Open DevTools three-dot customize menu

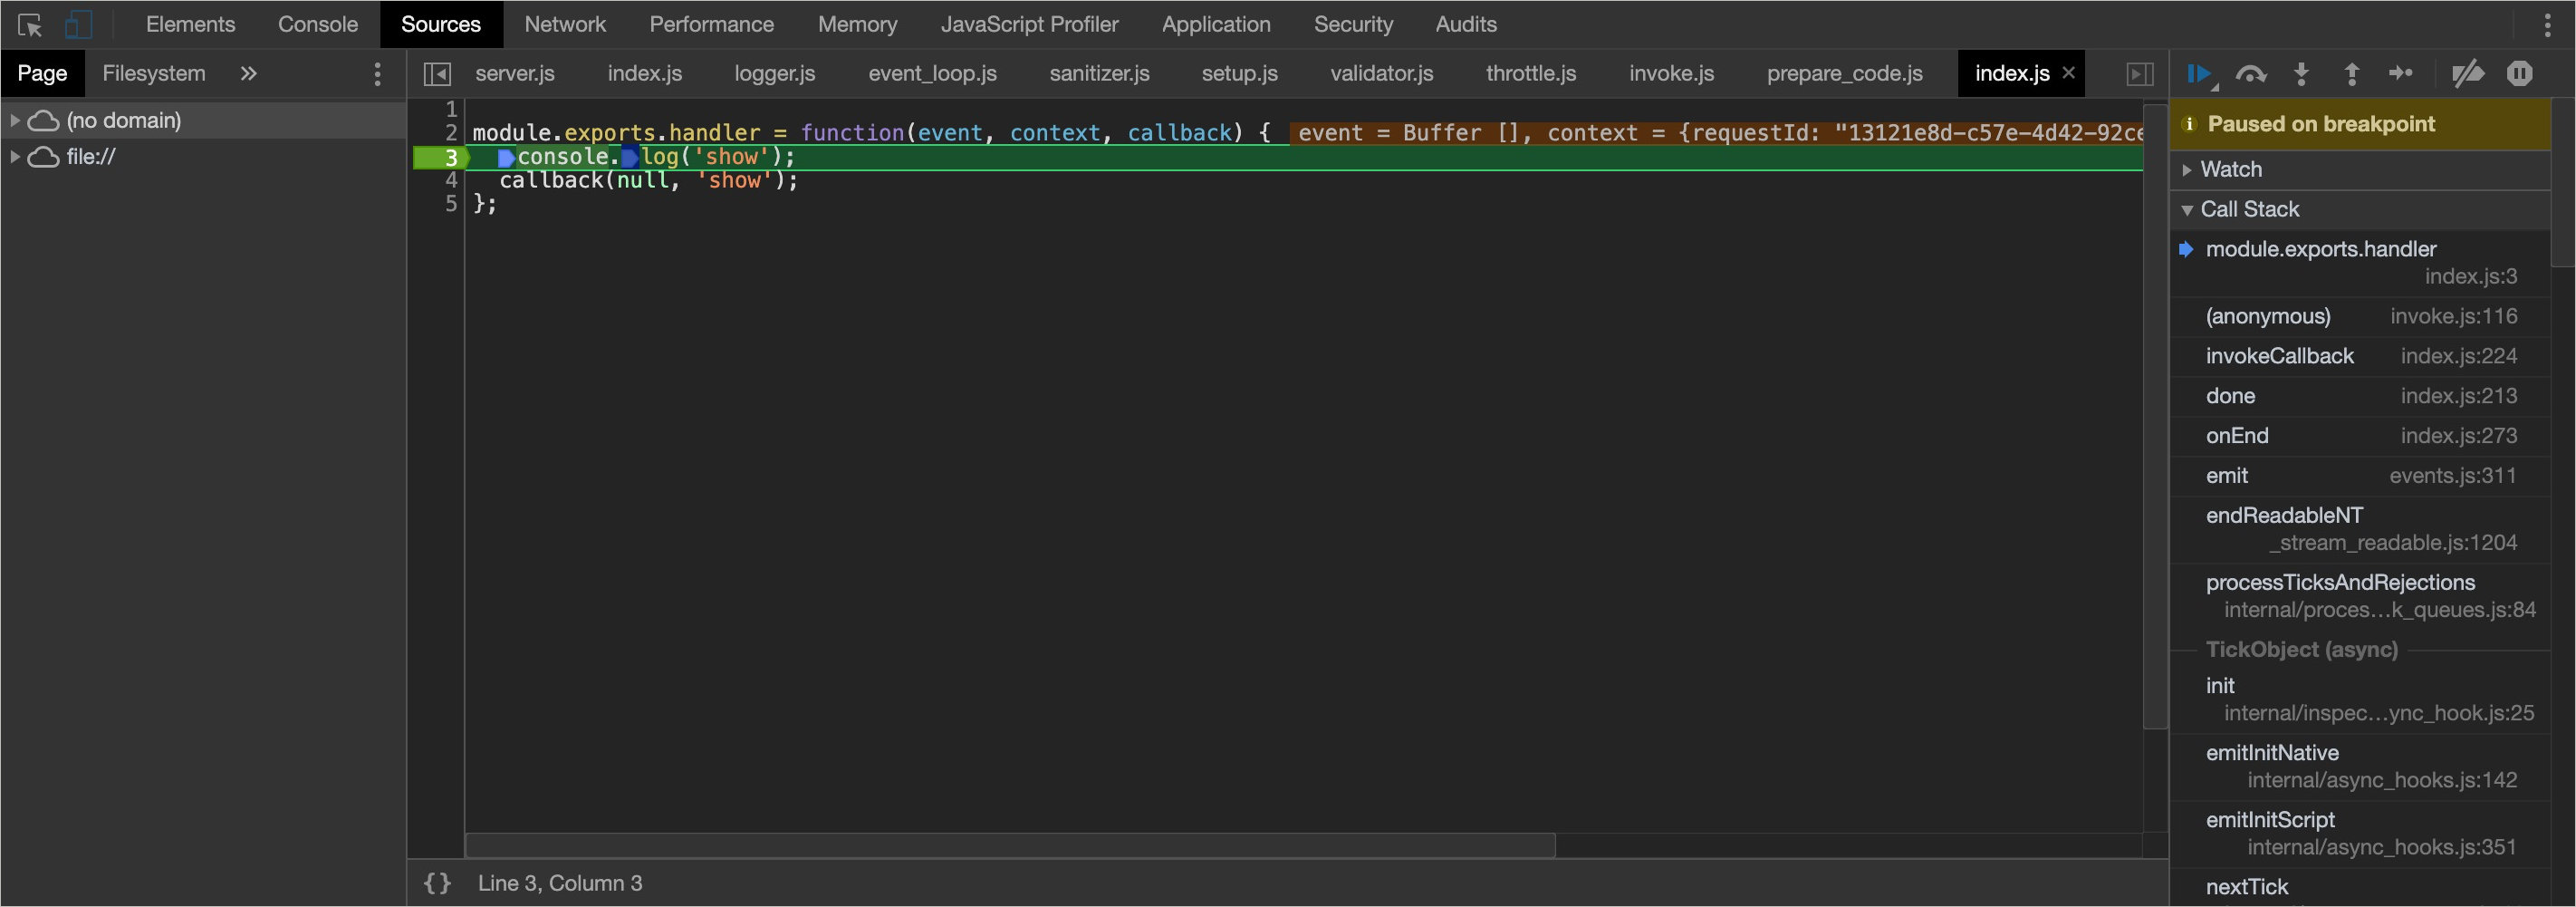point(2547,25)
